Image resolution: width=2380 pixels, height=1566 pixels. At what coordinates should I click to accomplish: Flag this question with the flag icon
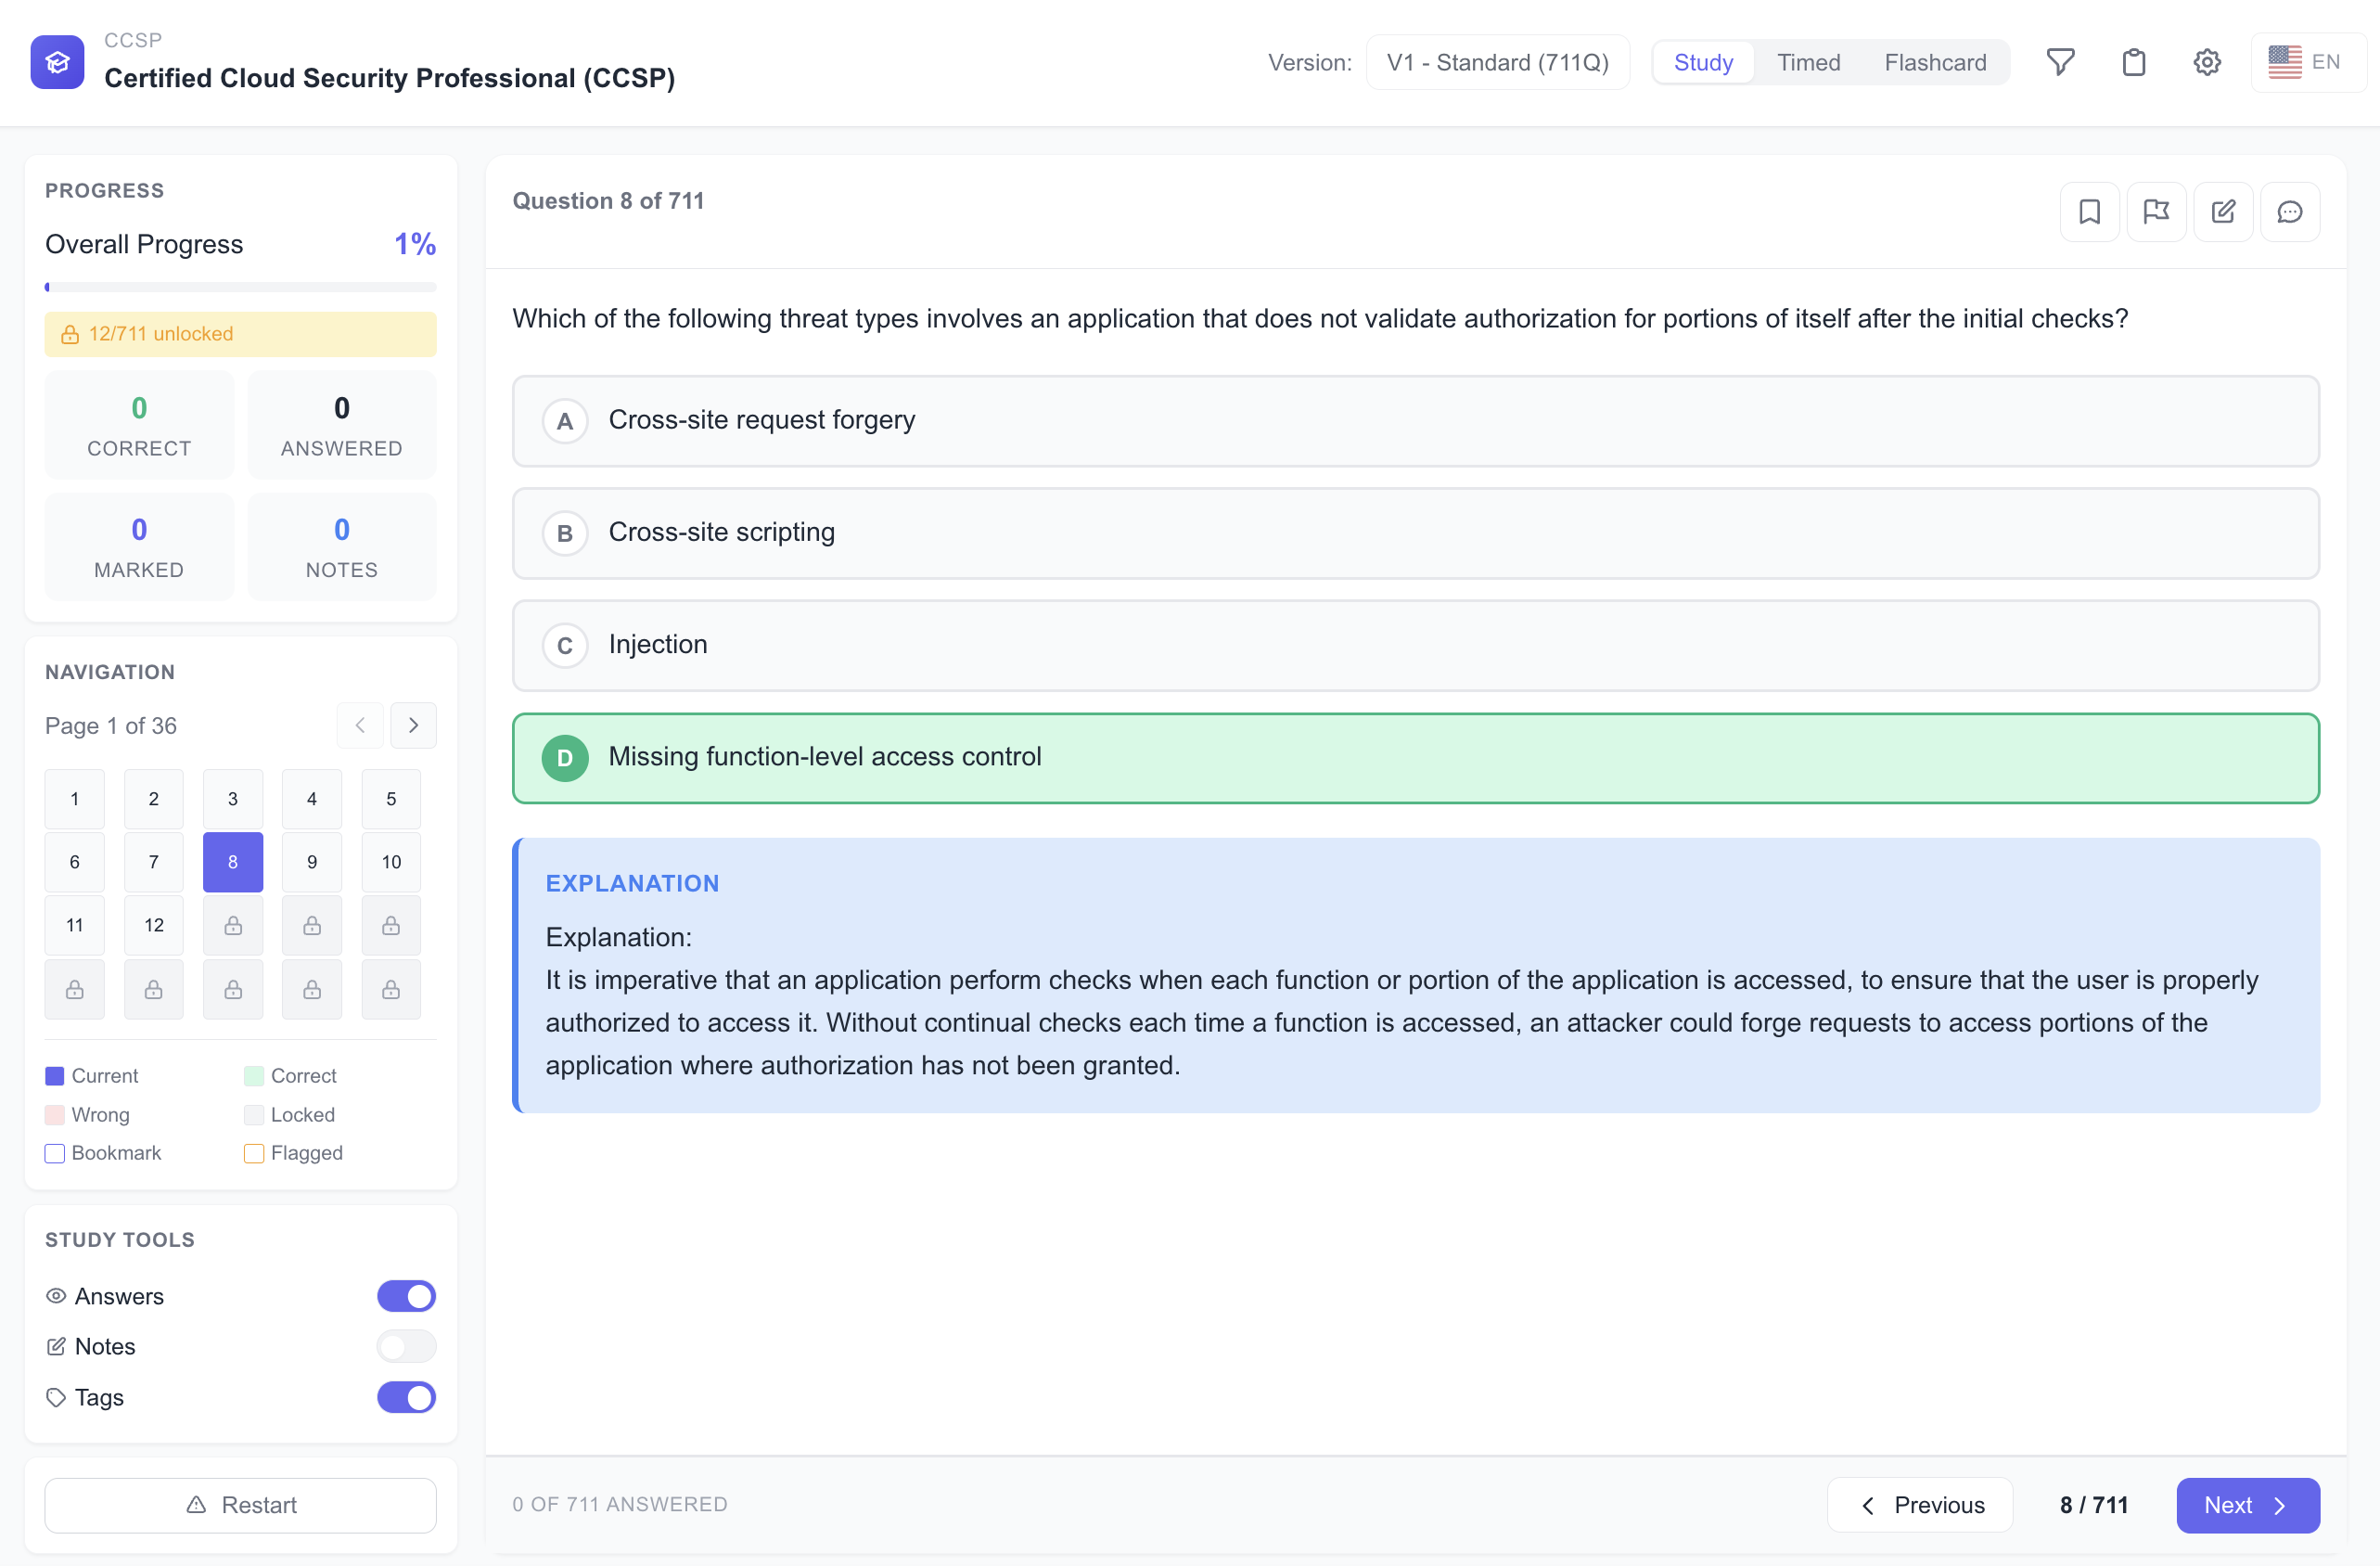click(x=2156, y=211)
